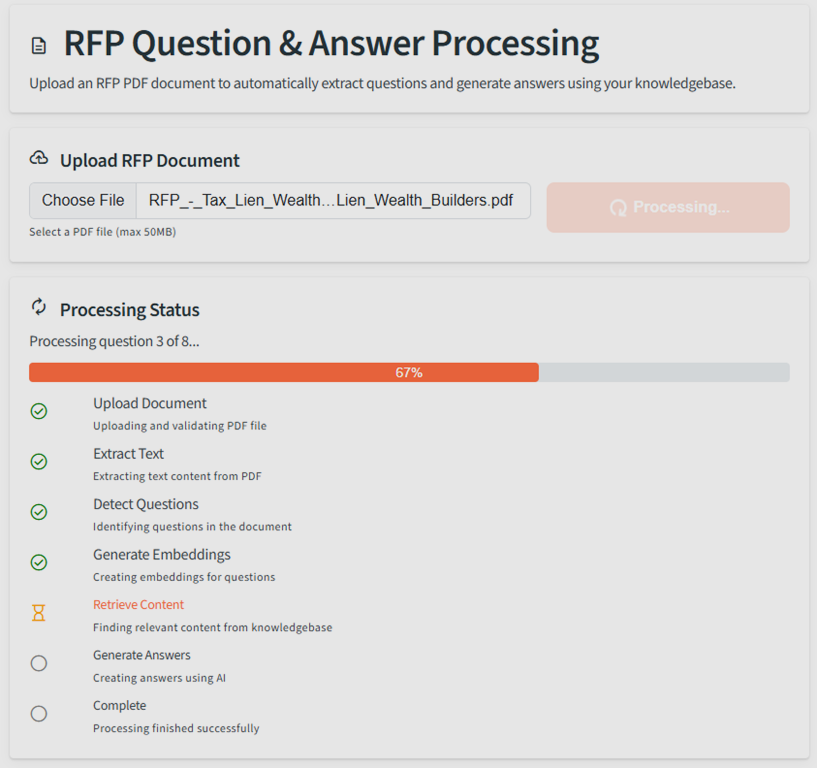Click the disabled Processing... button

(x=668, y=207)
